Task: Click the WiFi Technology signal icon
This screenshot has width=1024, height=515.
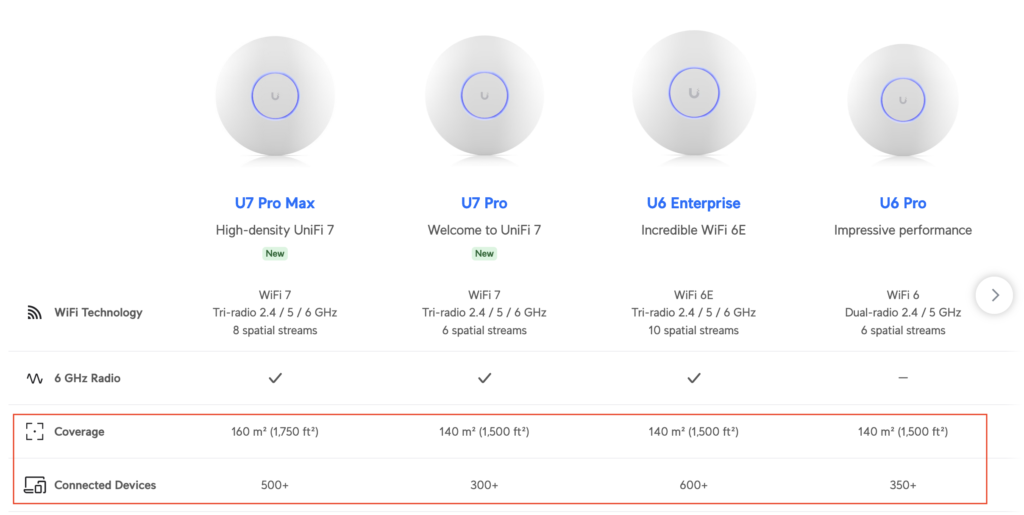Action: pos(35,313)
